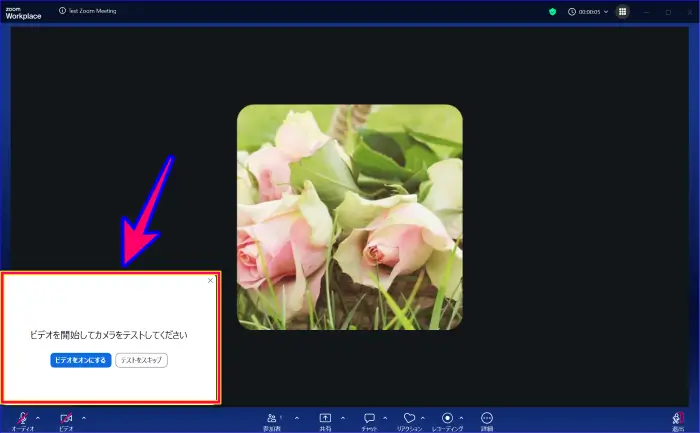Click the blue ビデオをオンにする button

[x=80, y=360]
